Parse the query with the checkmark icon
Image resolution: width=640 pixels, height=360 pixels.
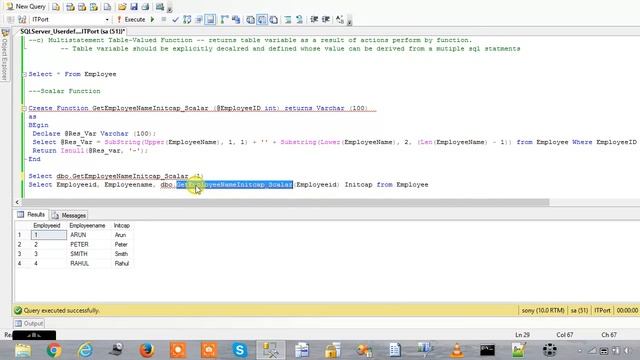click(x=175, y=20)
